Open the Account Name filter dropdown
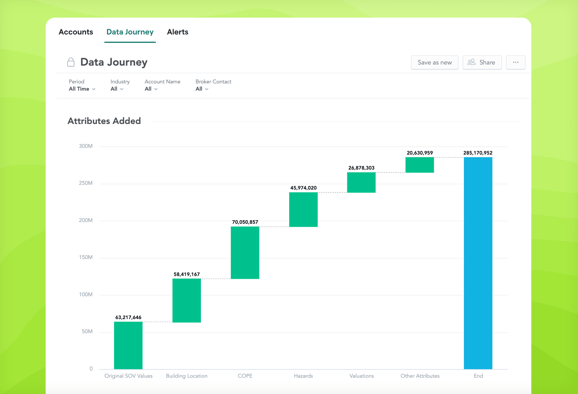This screenshot has height=394, width=578. pos(151,89)
